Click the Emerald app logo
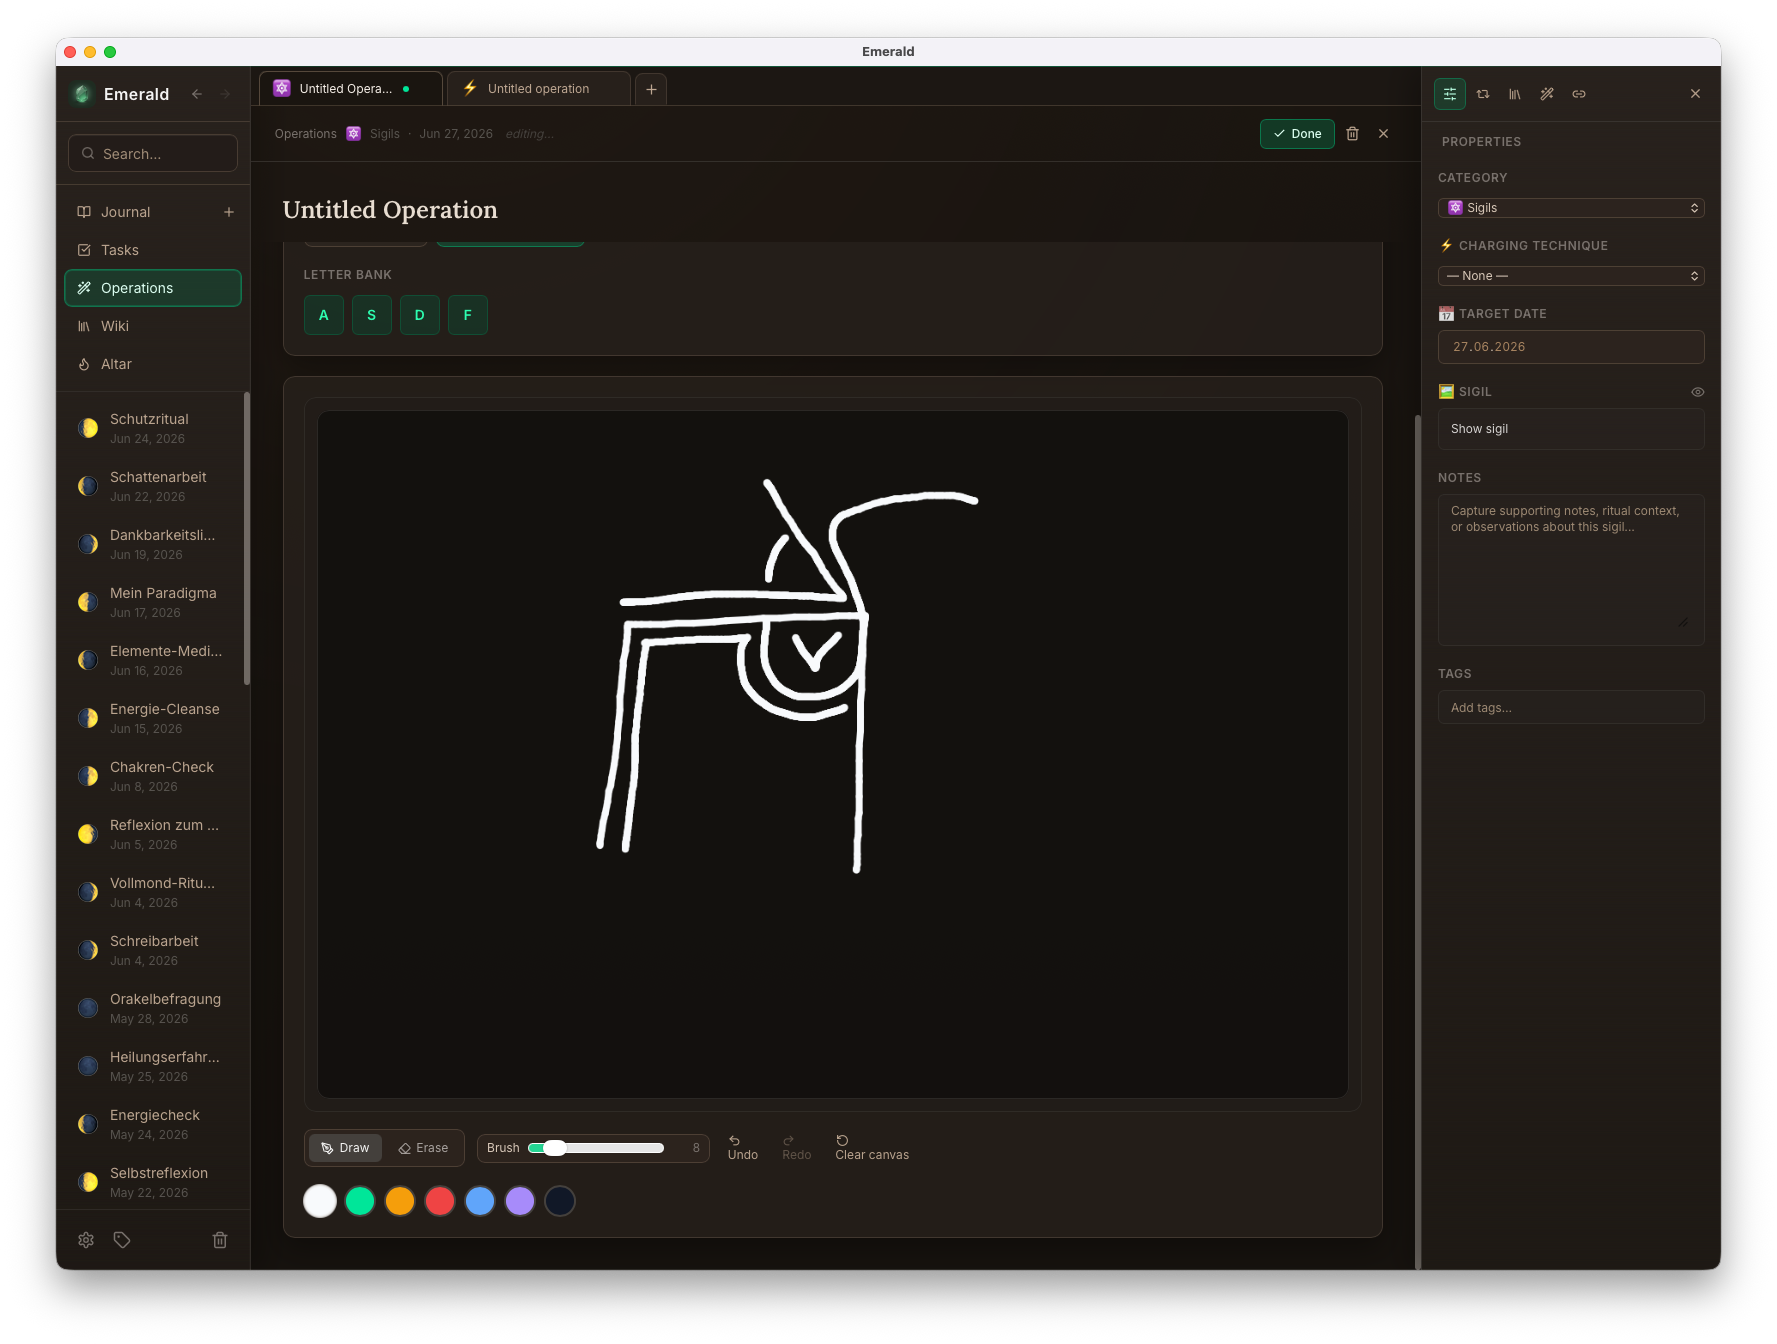The image size is (1777, 1344). (83, 94)
